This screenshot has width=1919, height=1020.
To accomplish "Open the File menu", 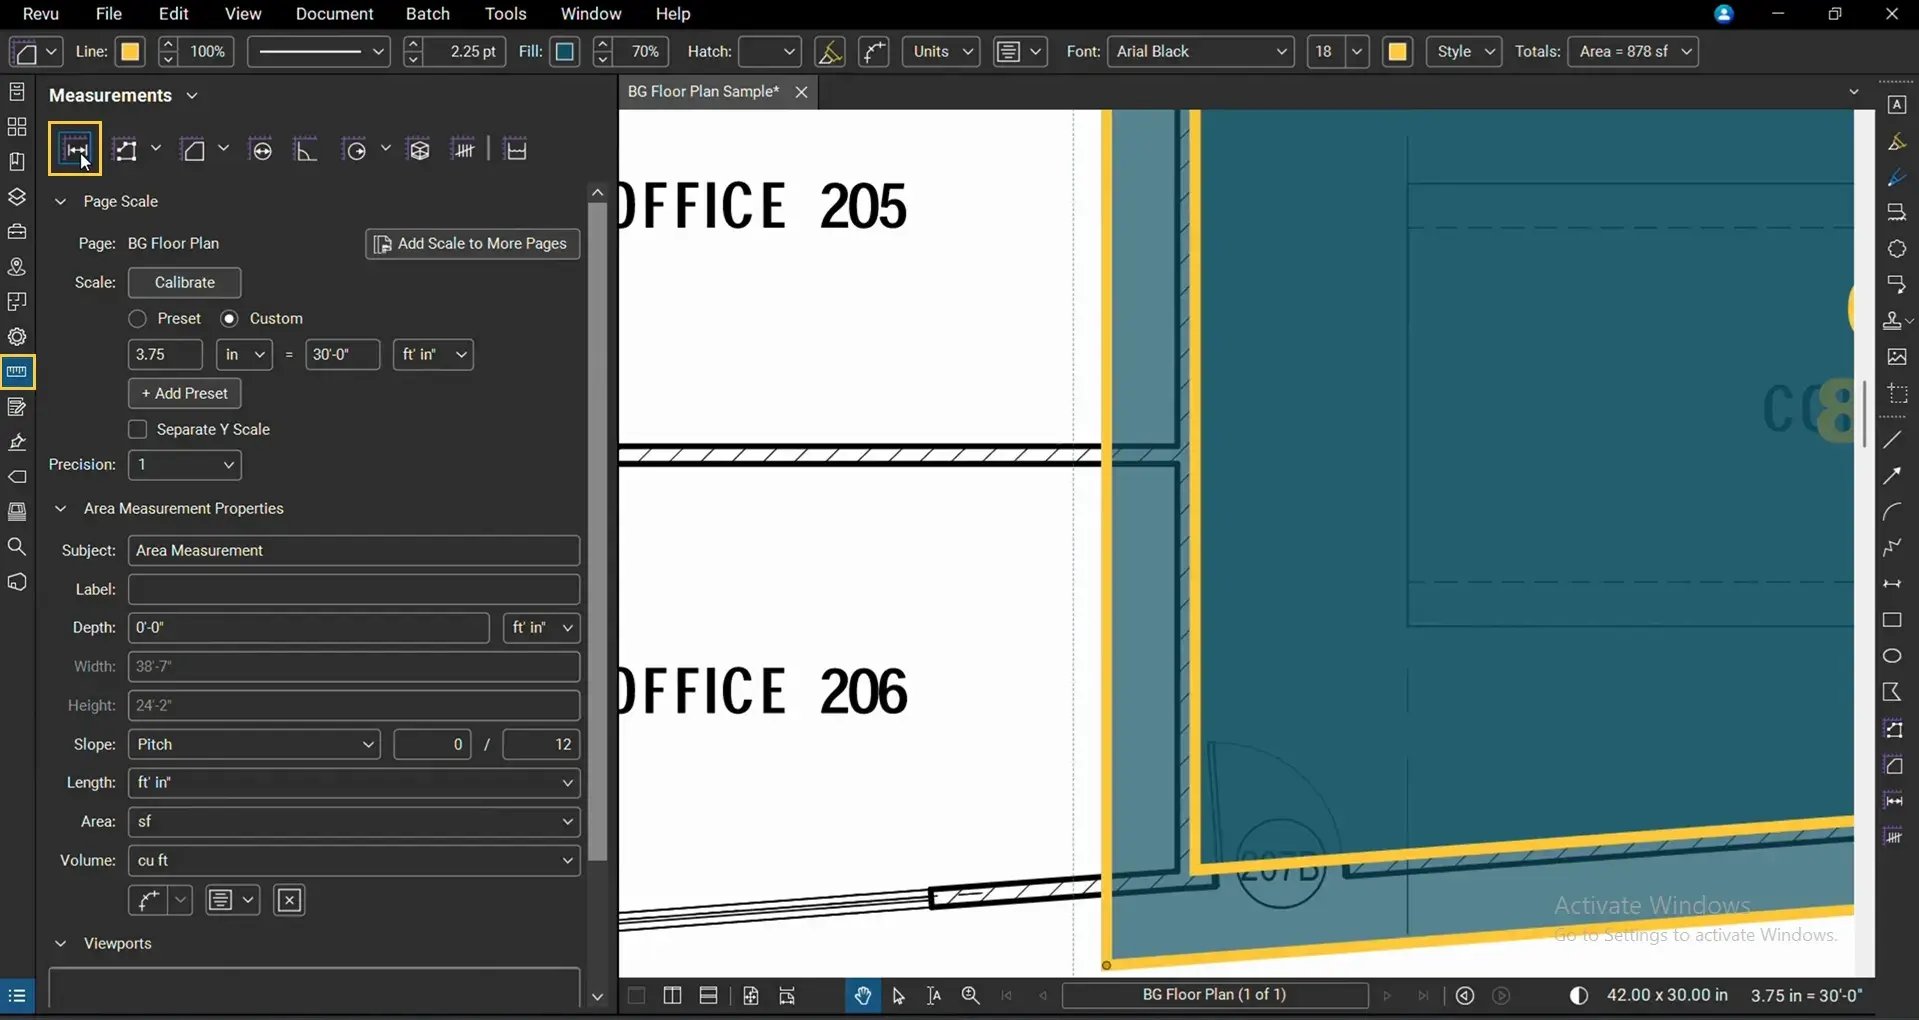I will [x=108, y=14].
